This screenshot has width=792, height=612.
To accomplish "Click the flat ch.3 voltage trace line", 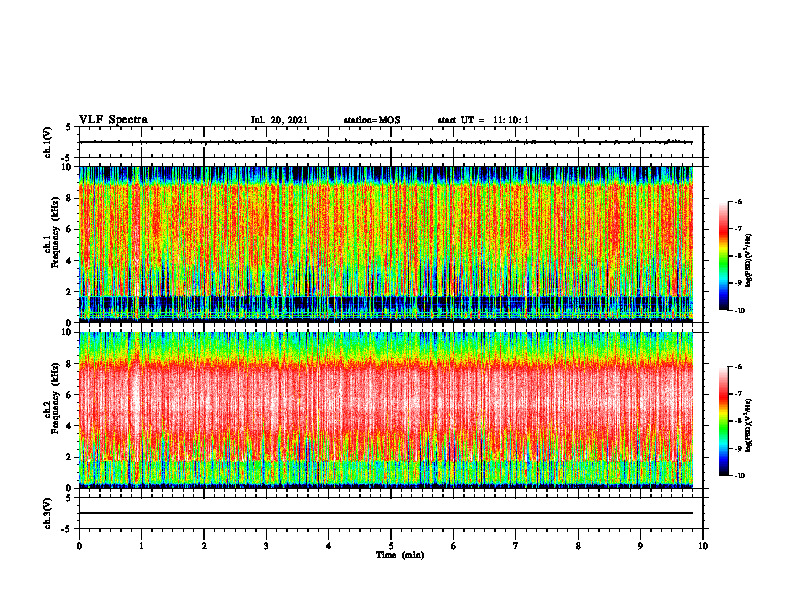I will pos(386,513).
